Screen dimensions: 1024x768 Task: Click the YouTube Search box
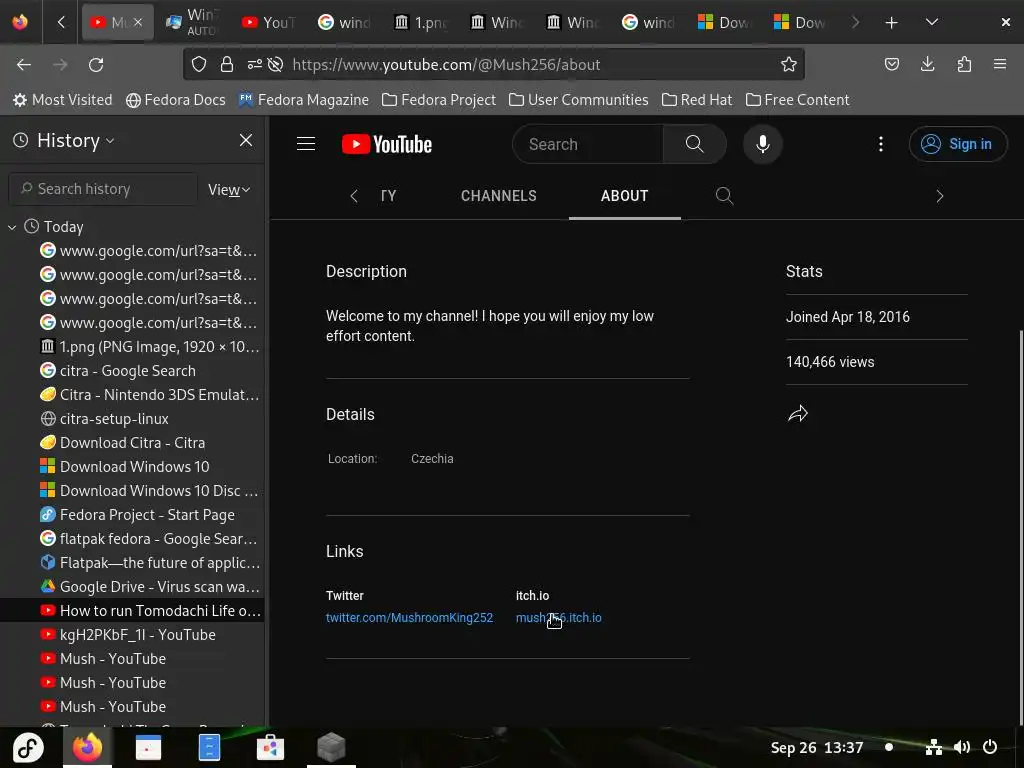tap(588, 144)
